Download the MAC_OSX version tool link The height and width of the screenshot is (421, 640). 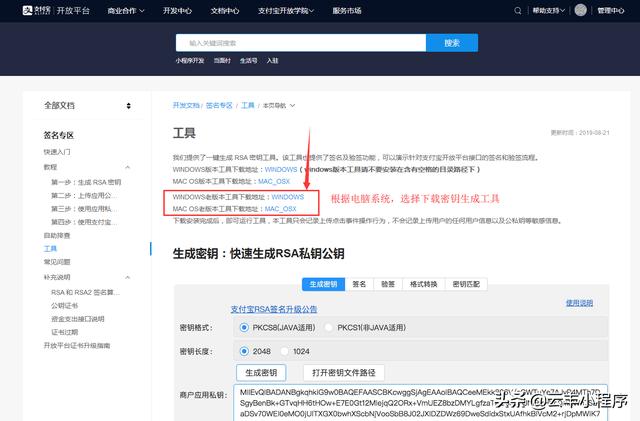tap(274, 181)
